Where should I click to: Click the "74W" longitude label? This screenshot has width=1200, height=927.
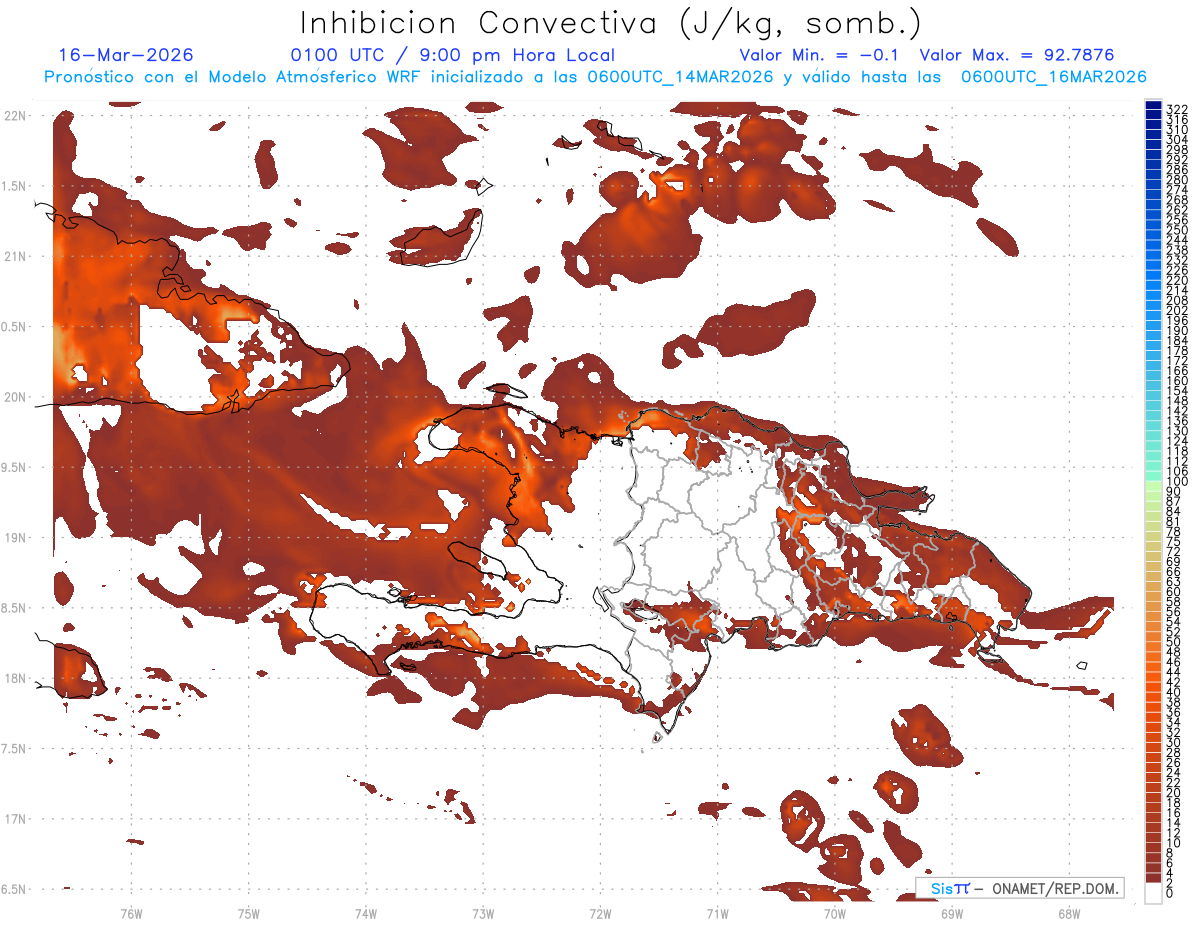point(366,913)
